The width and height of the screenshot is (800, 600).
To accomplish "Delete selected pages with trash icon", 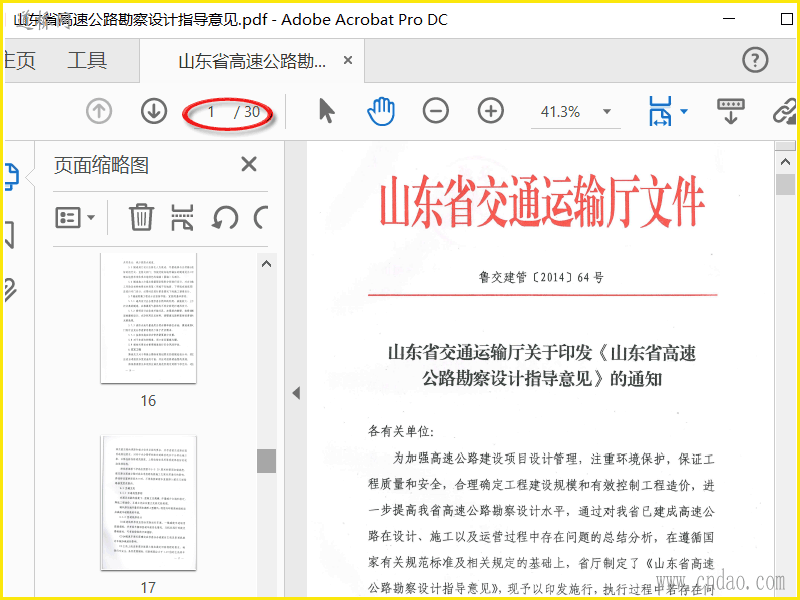I will tap(141, 217).
